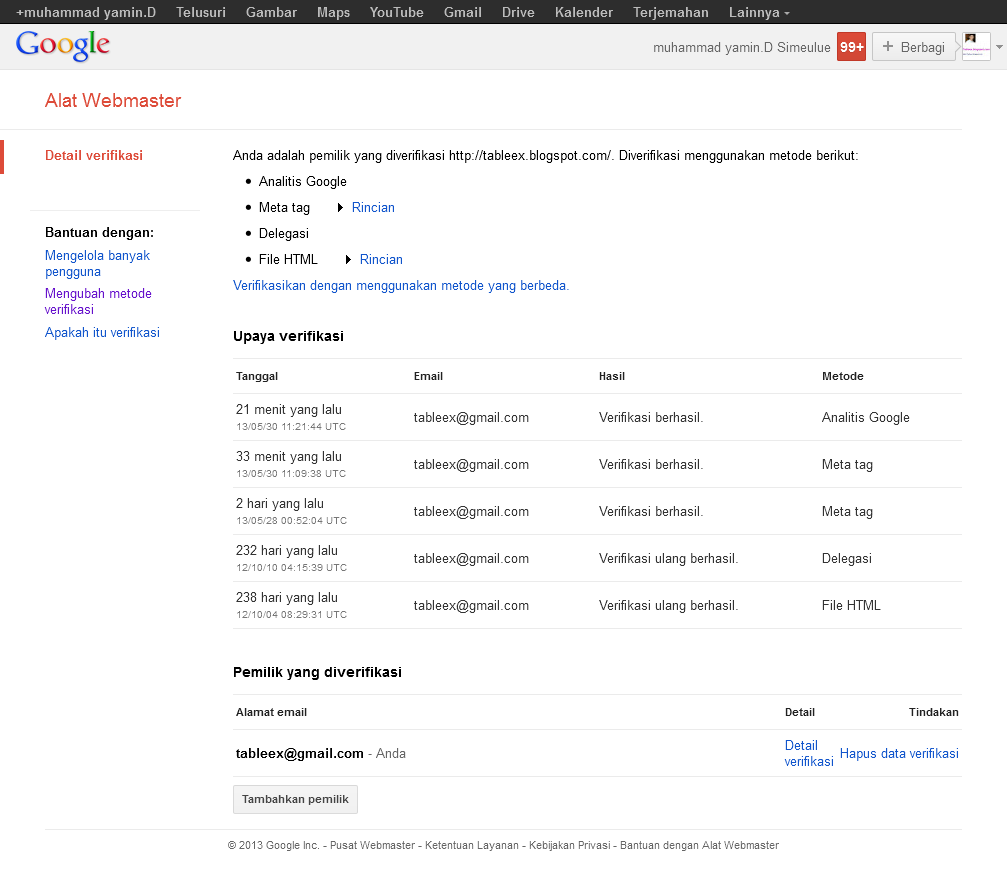This screenshot has width=1007, height=890.
Task: Open Gambar in top bar
Action: 271,12
